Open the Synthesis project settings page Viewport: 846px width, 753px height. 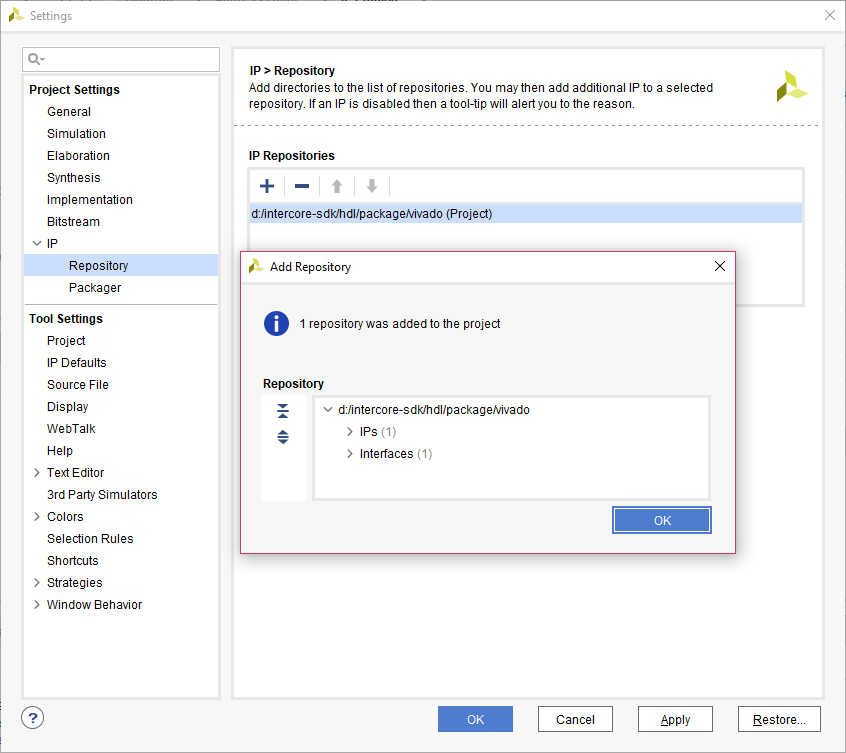[74, 178]
